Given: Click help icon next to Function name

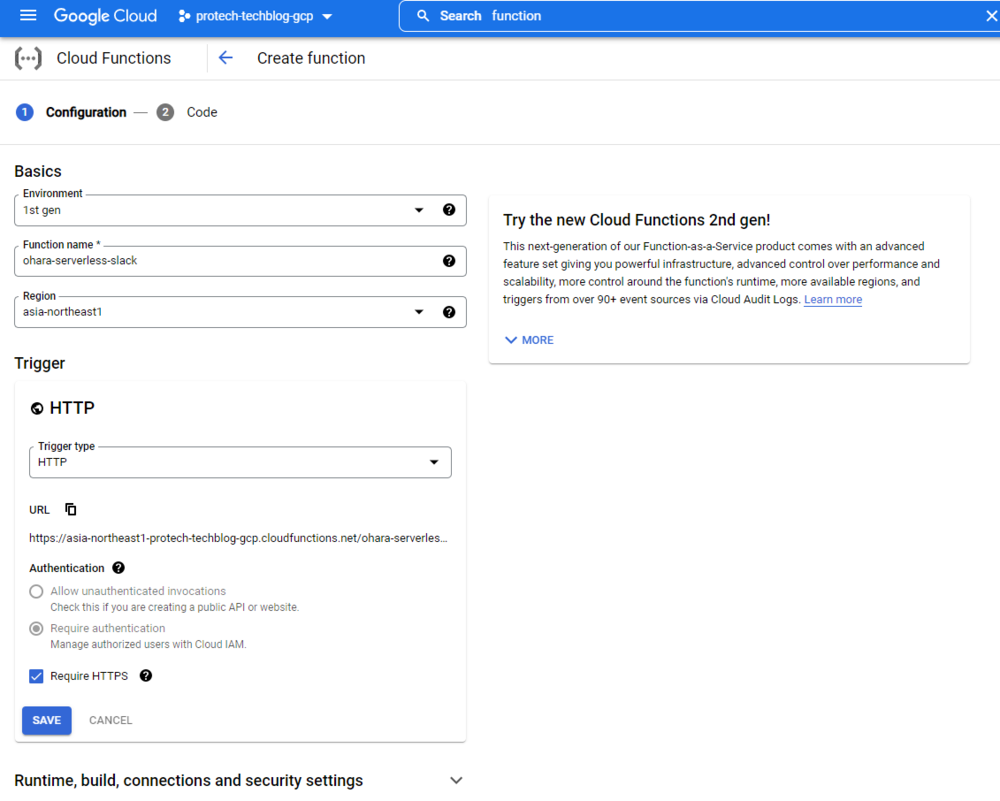Looking at the screenshot, I should [x=449, y=261].
